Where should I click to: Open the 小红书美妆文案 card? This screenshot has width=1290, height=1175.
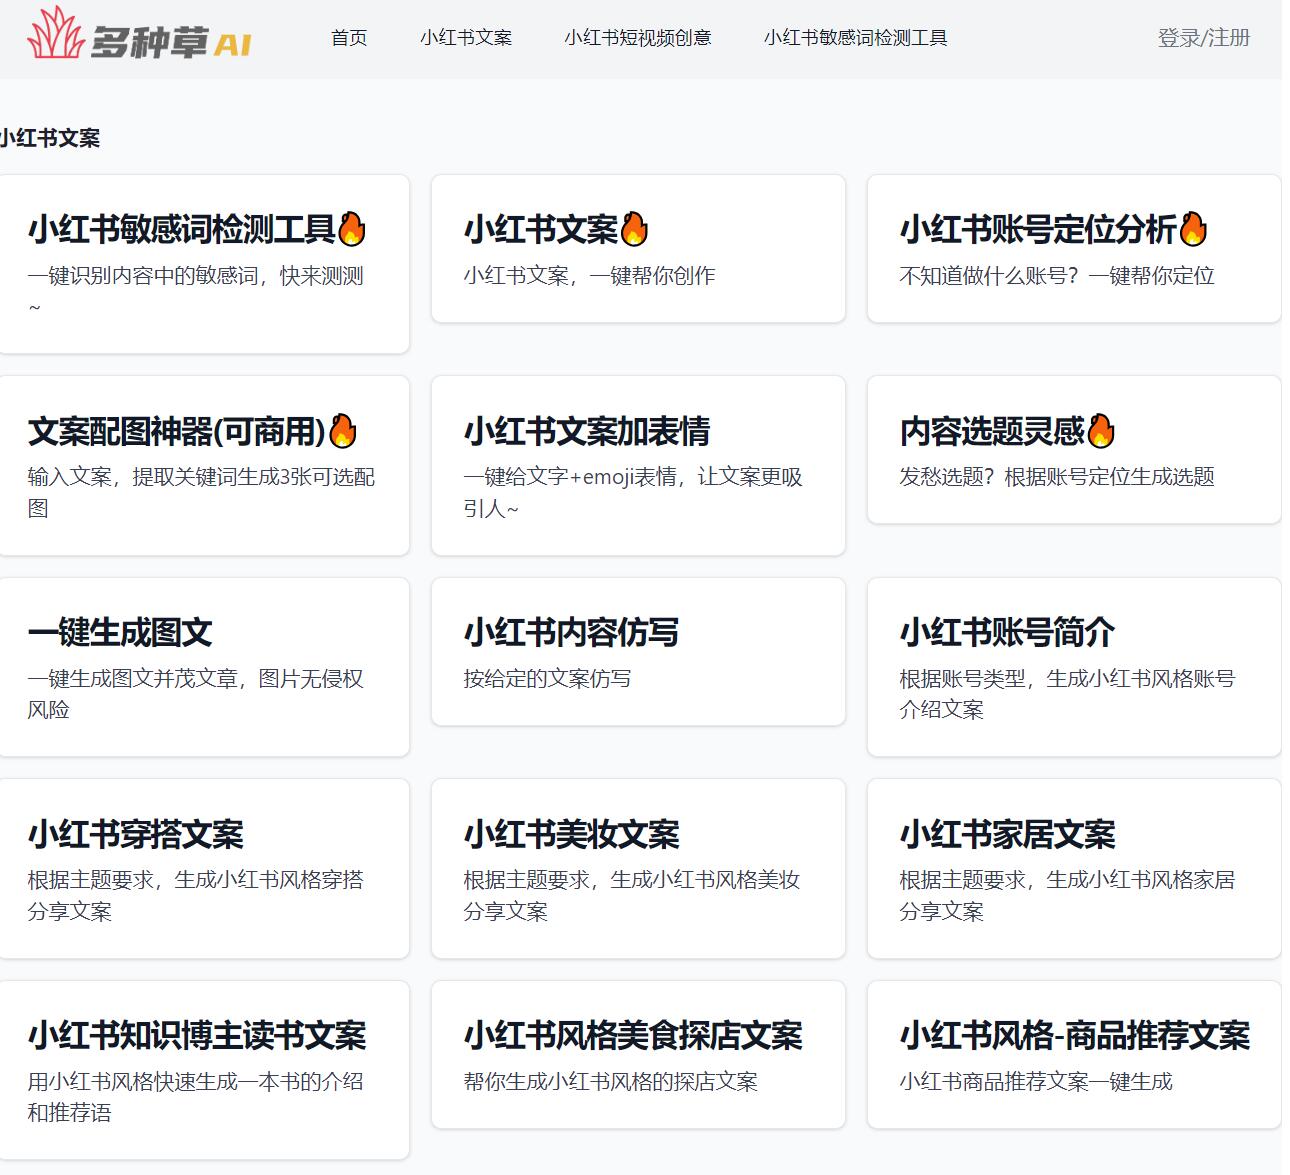tap(638, 868)
